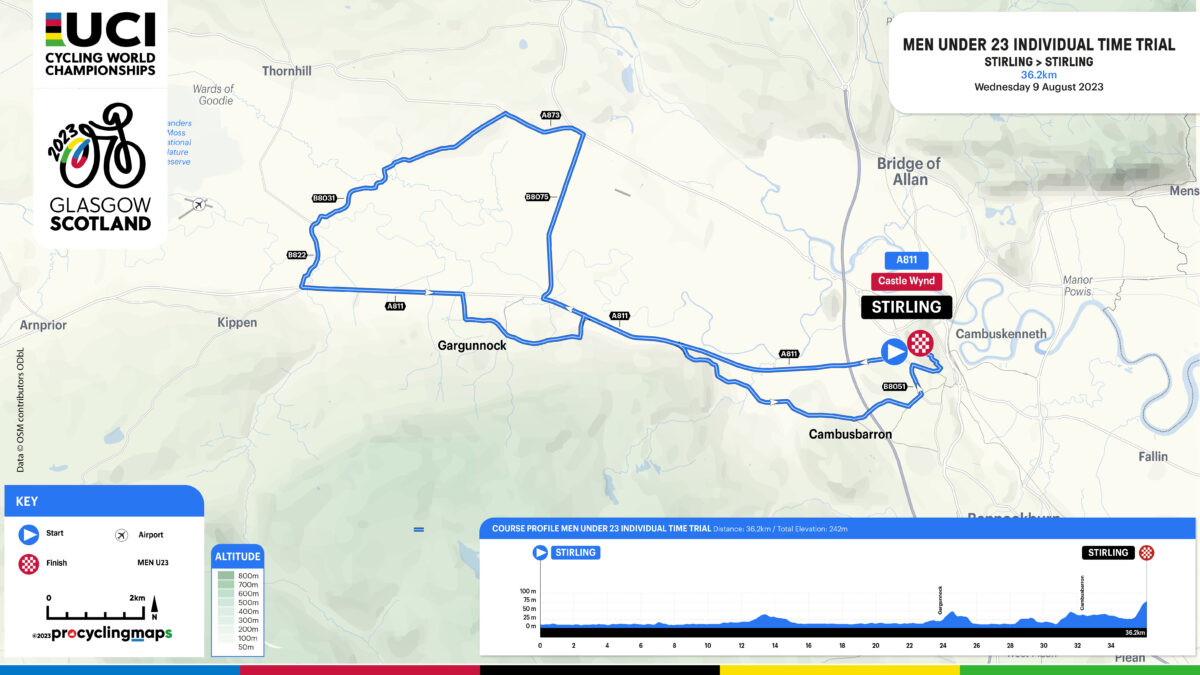The image size is (1200, 675).
Task: Click the blue STIRLING start label in profile
Action: coord(575,552)
